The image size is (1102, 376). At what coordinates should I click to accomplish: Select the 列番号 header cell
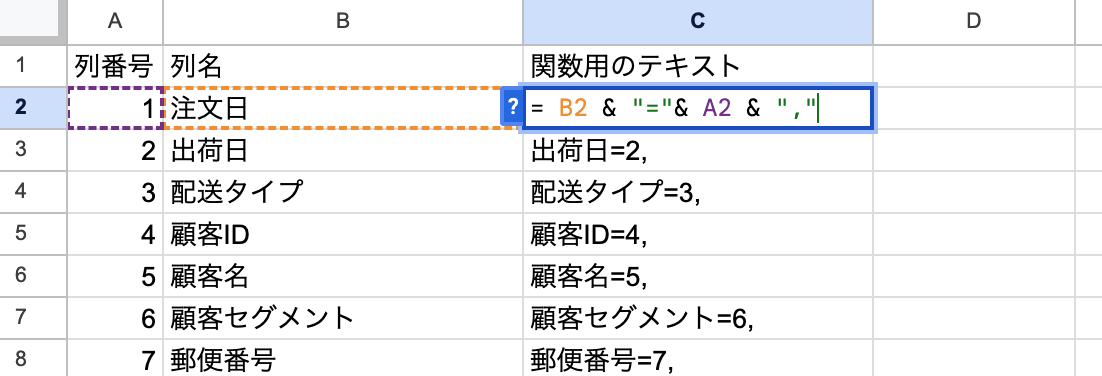(x=115, y=66)
